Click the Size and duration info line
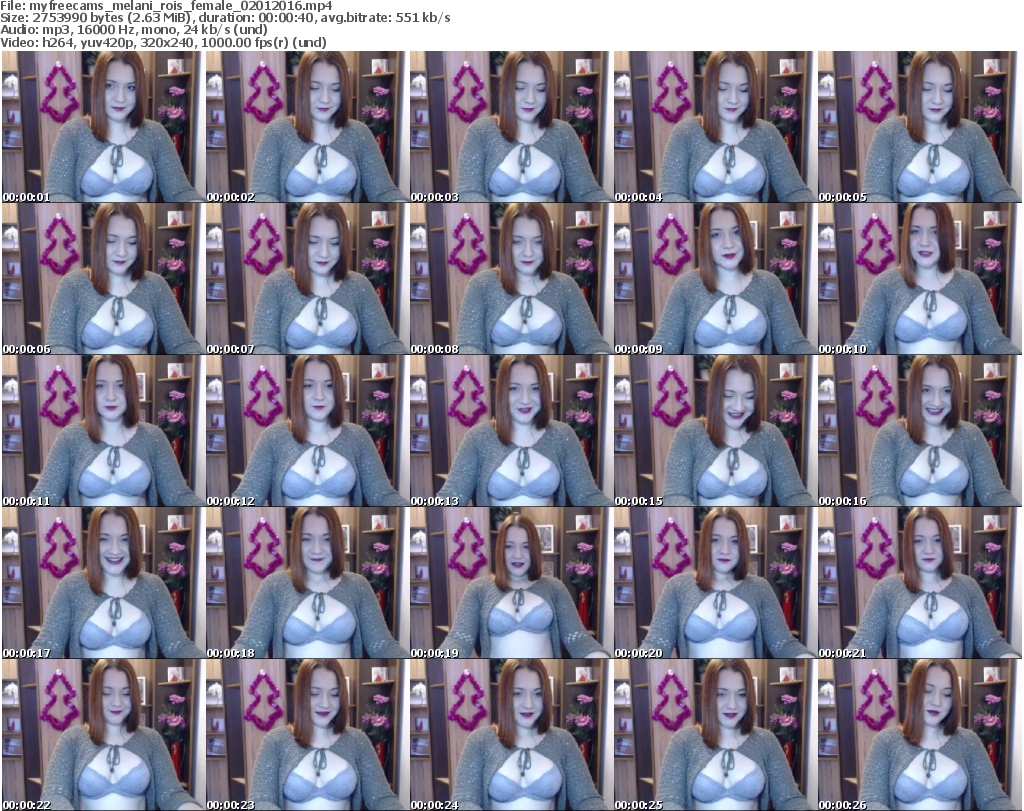This screenshot has width=1024, height=811. 225,18
